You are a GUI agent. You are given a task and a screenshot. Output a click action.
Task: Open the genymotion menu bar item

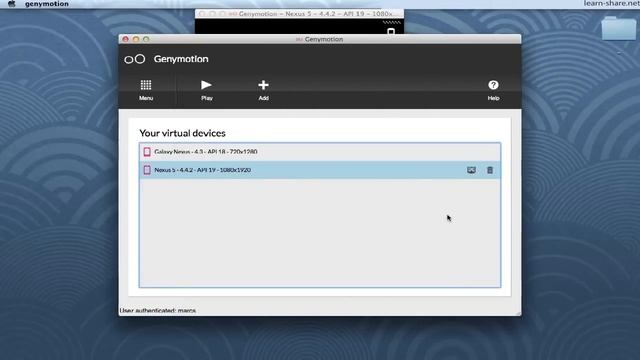point(47,4)
